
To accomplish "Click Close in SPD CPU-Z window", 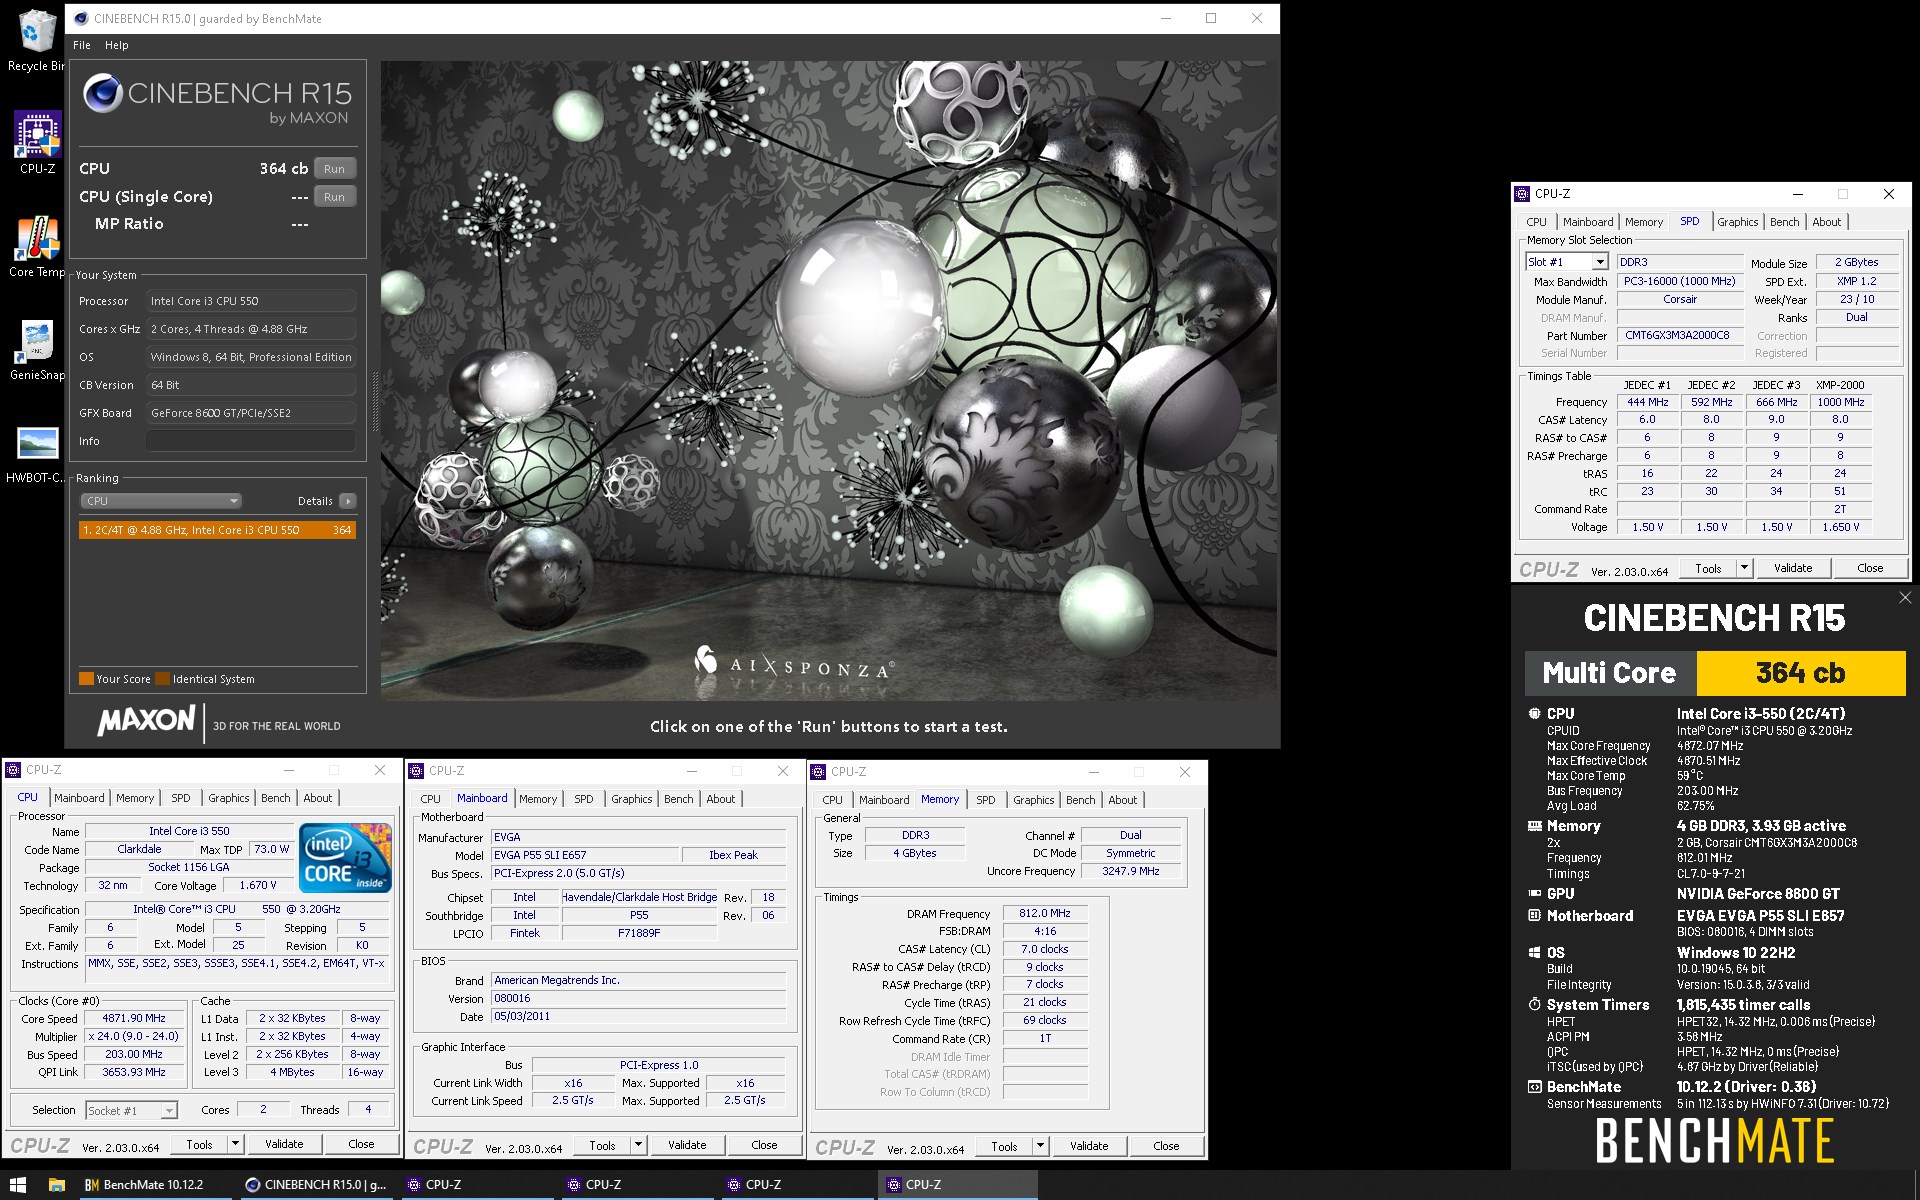I will 1870,568.
